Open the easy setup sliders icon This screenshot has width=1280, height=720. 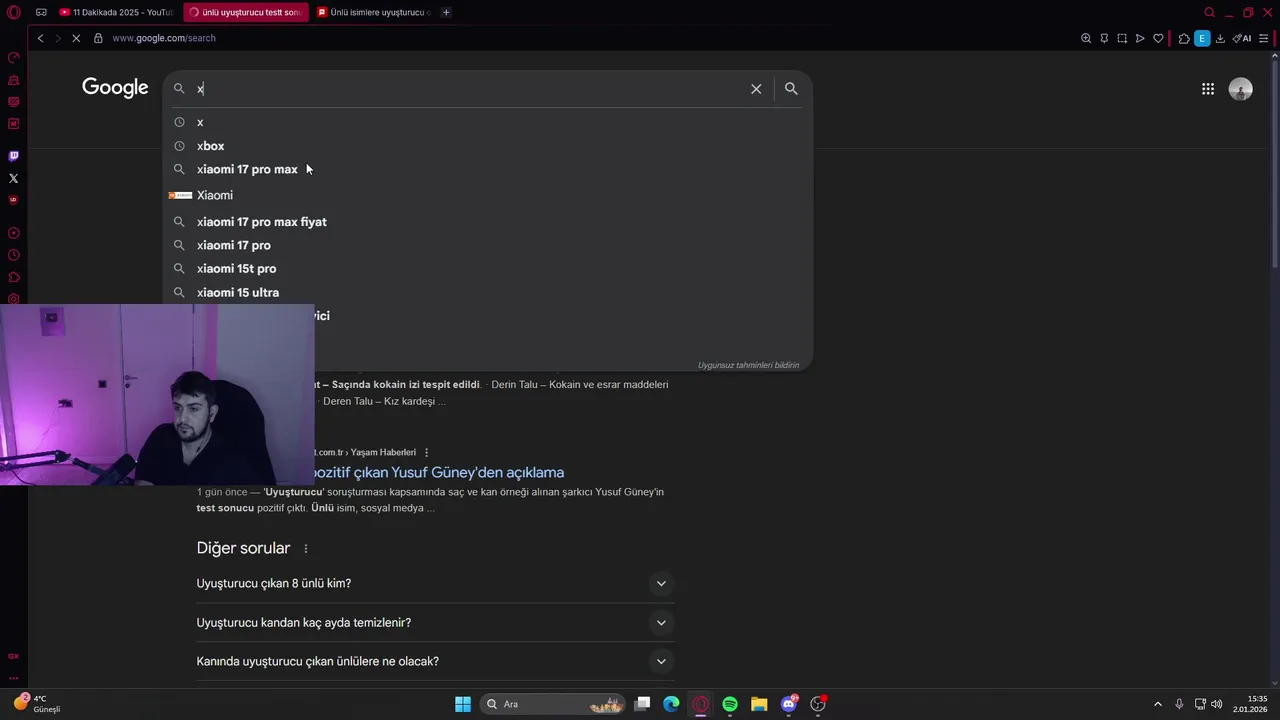point(1264,38)
